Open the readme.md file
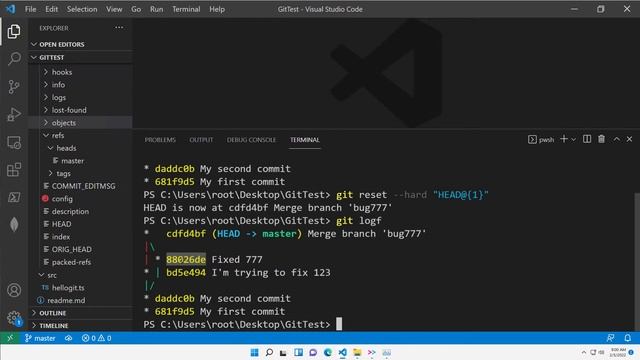The width and height of the screenshot is (640, 360). click(80, 300)
